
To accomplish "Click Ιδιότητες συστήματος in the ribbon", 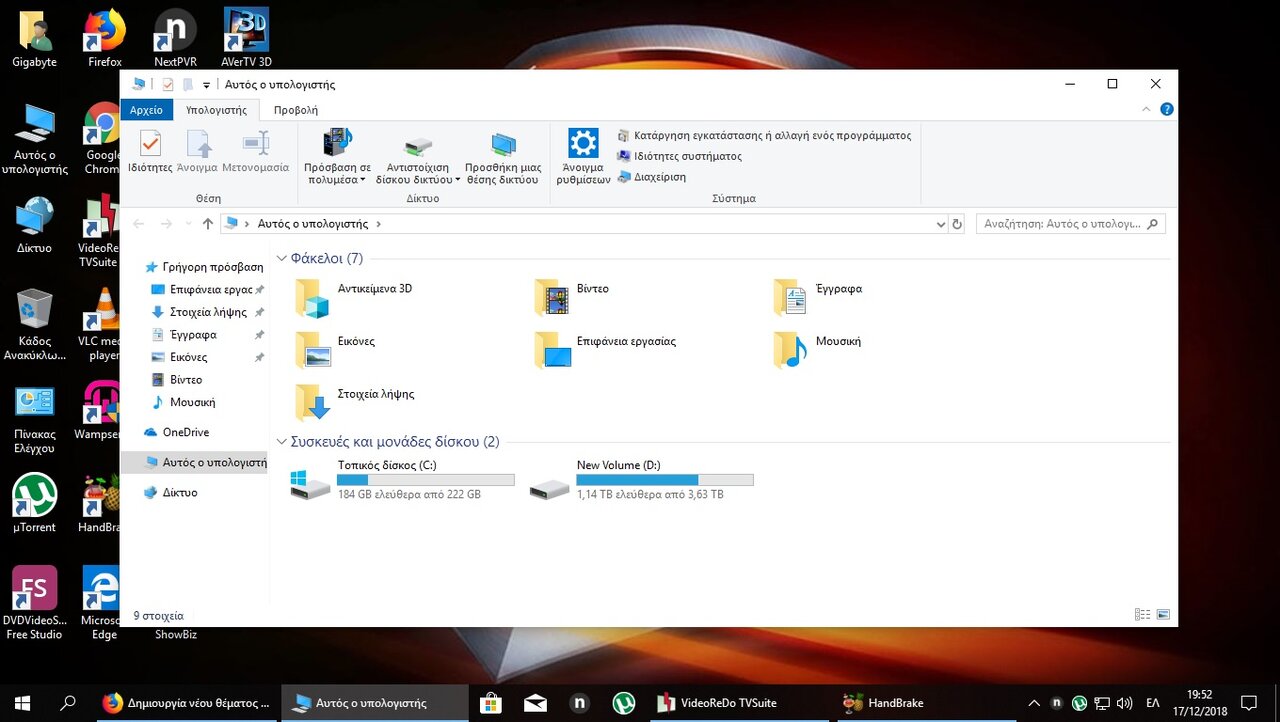I will pyautogui.click(x=687, y=156).
